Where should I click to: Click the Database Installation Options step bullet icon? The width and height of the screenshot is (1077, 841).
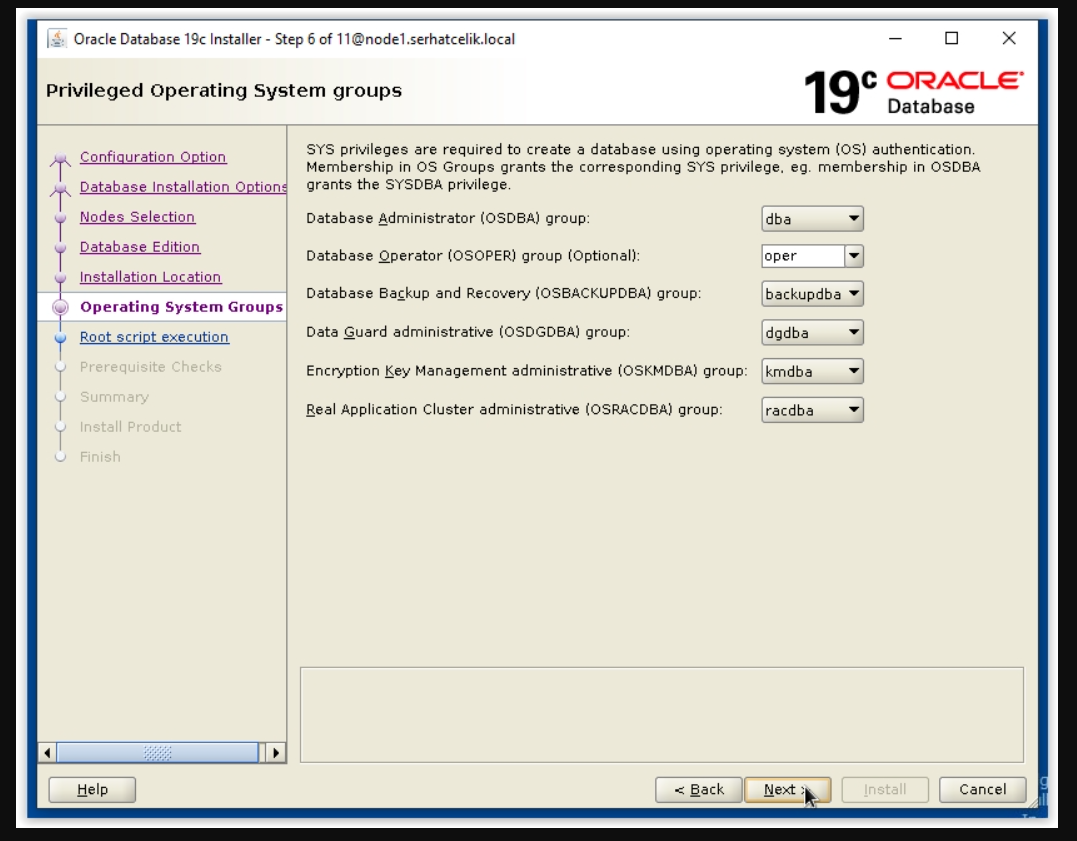pos(60,188)
